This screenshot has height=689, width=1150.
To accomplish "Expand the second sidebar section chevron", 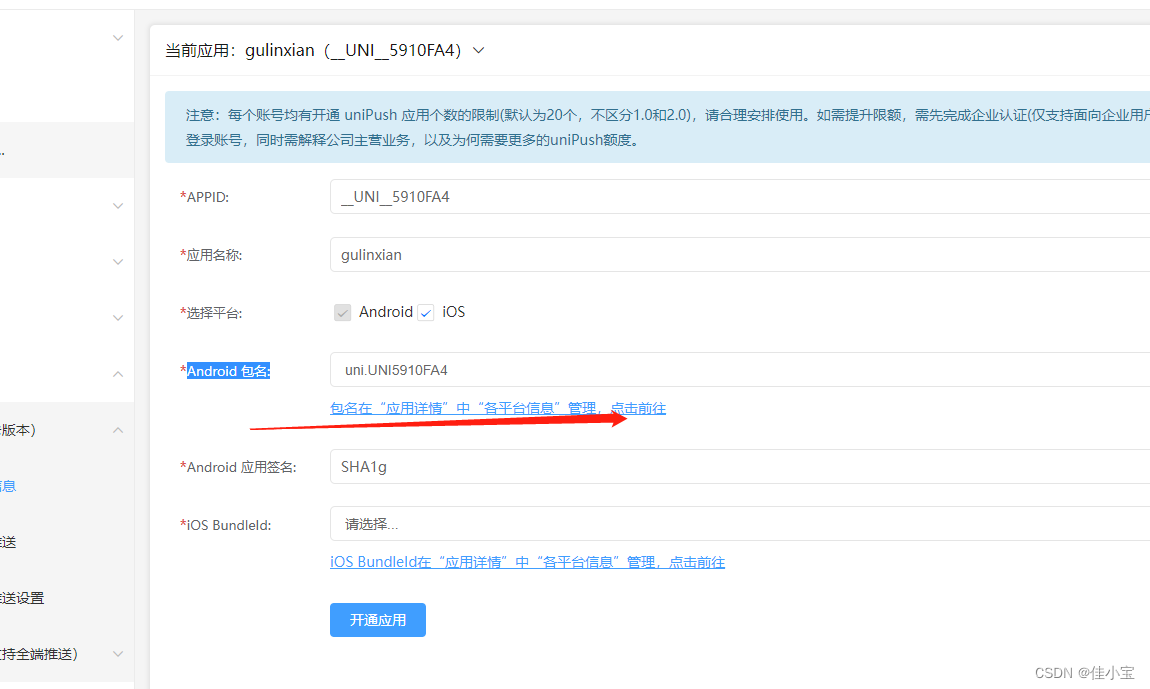I will click(118, 205).
